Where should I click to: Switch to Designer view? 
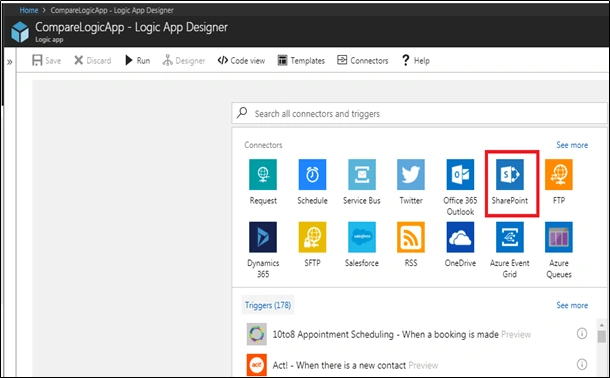click(x=184, y=60)
